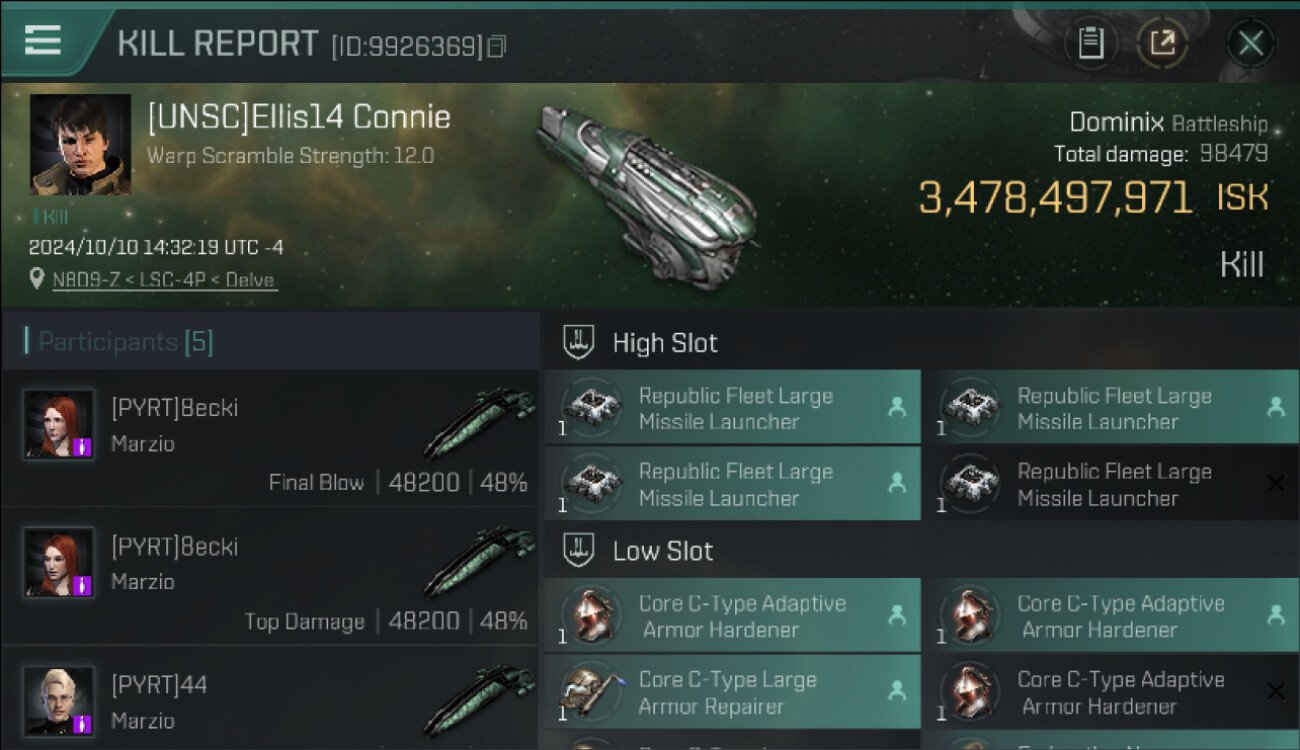The height and width of the screenshot is (750, 1300).
Task: Select Becki's Final Blow participant entry
Action: [x=270, y=440]
